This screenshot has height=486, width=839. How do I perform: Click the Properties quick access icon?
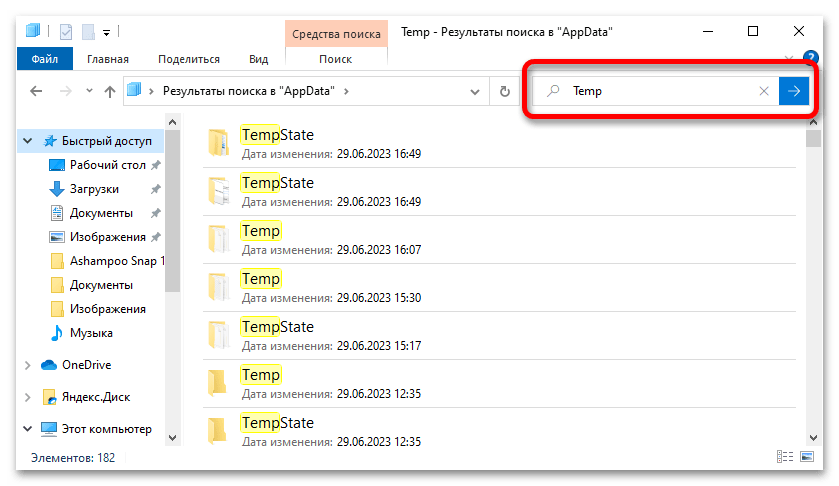[x=66, y=32]
